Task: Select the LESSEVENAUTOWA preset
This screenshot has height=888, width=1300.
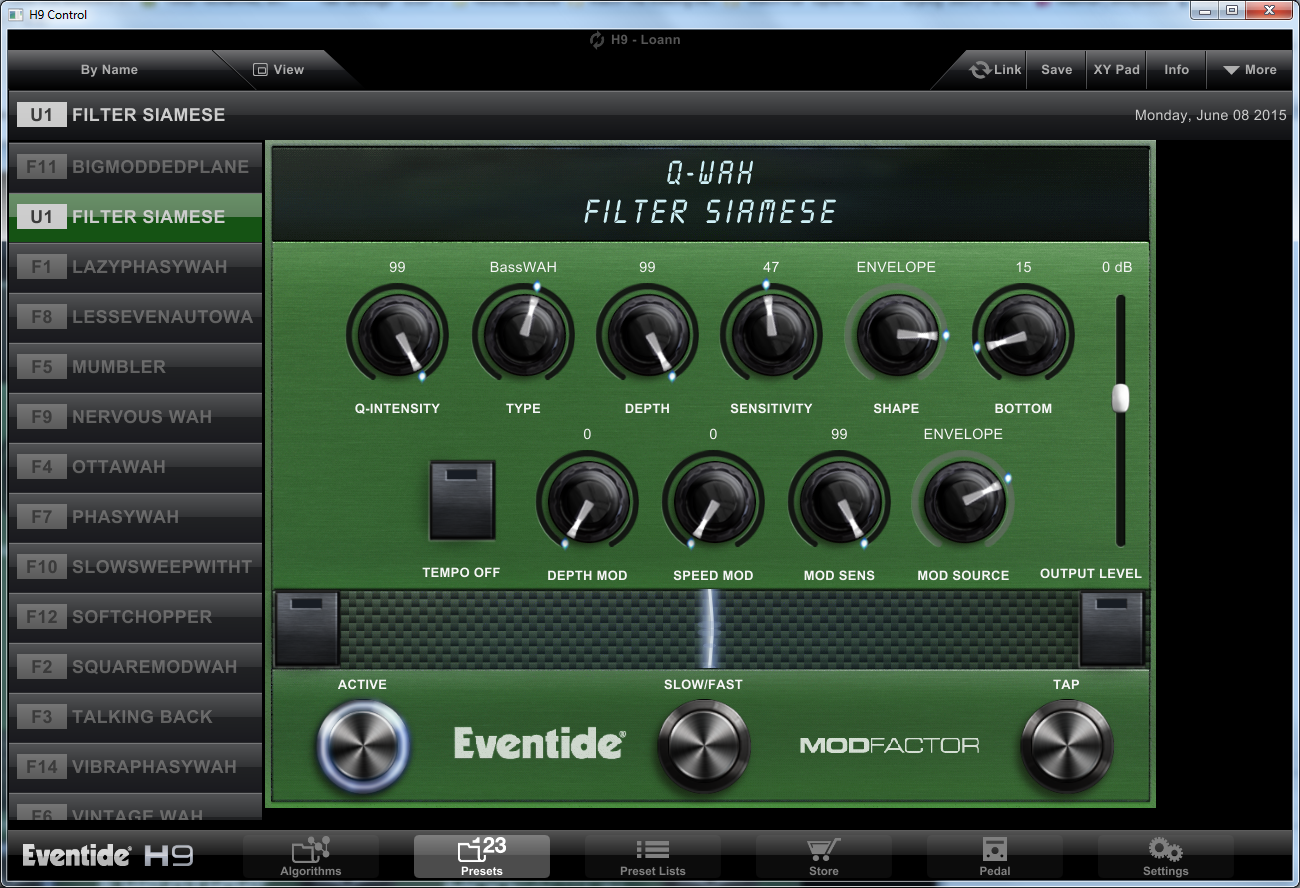Action: coord(135,317)
